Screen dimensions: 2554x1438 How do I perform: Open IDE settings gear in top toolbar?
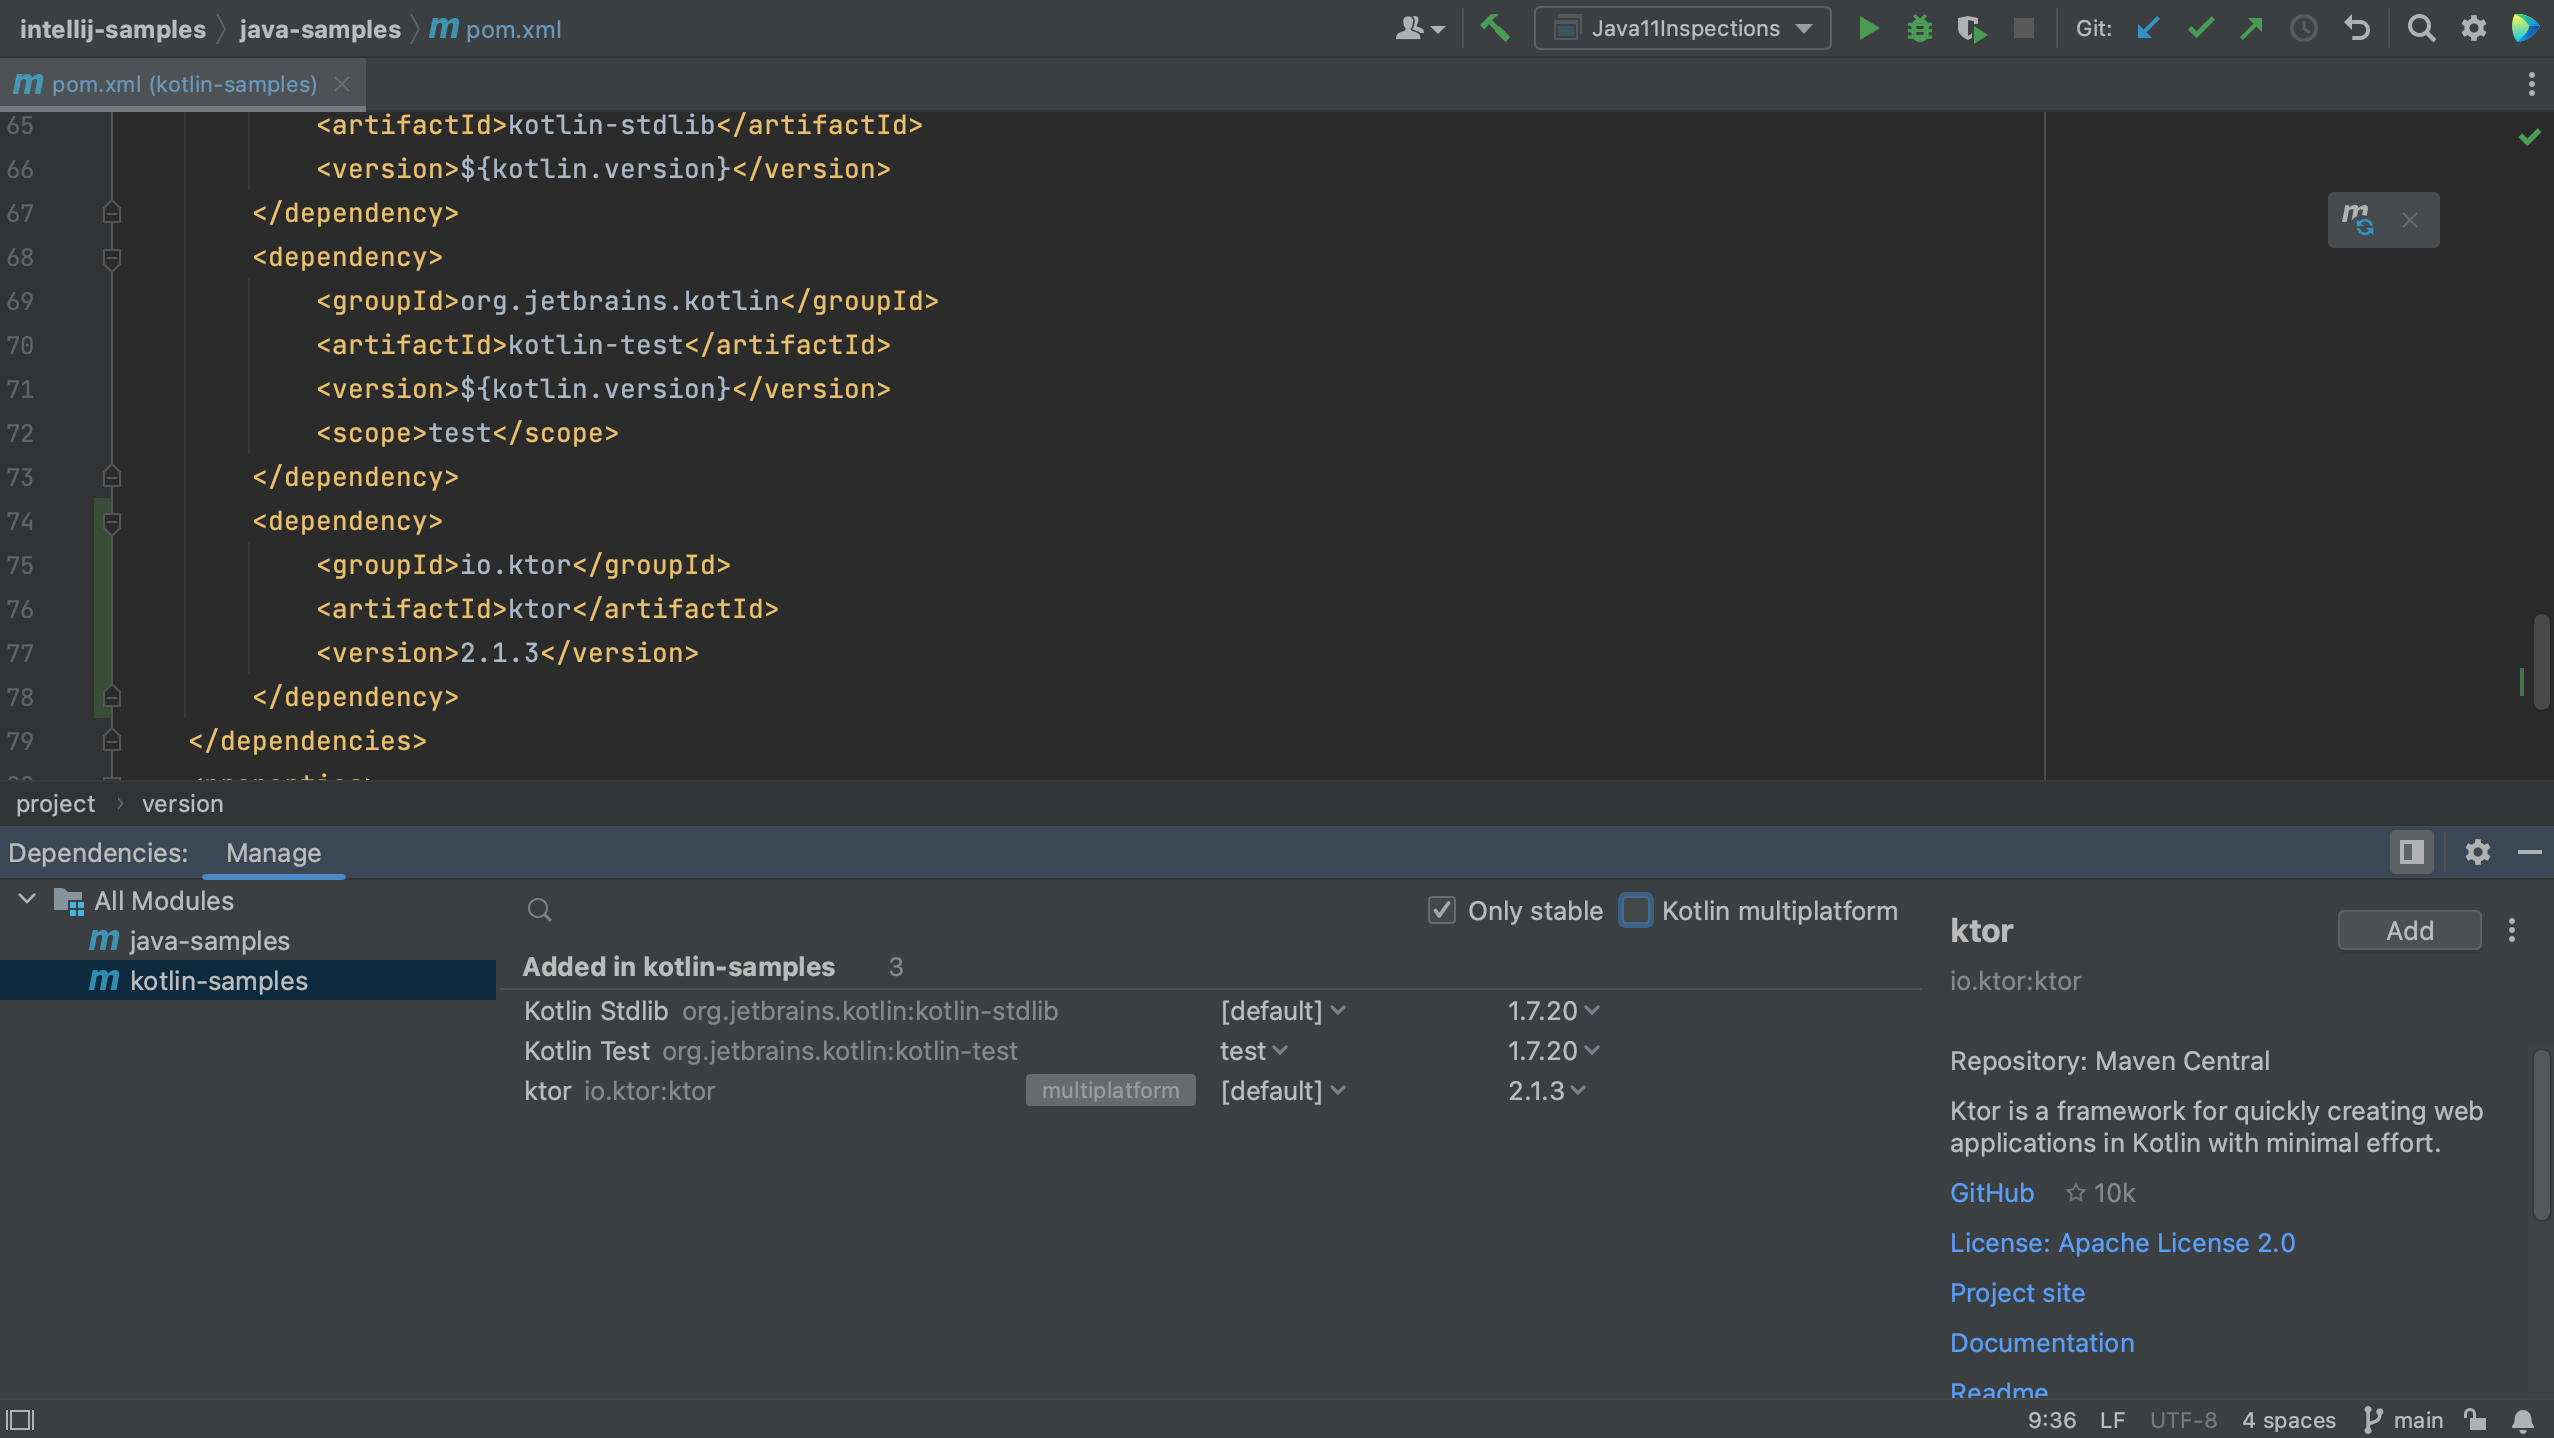tap(2473, 28)
